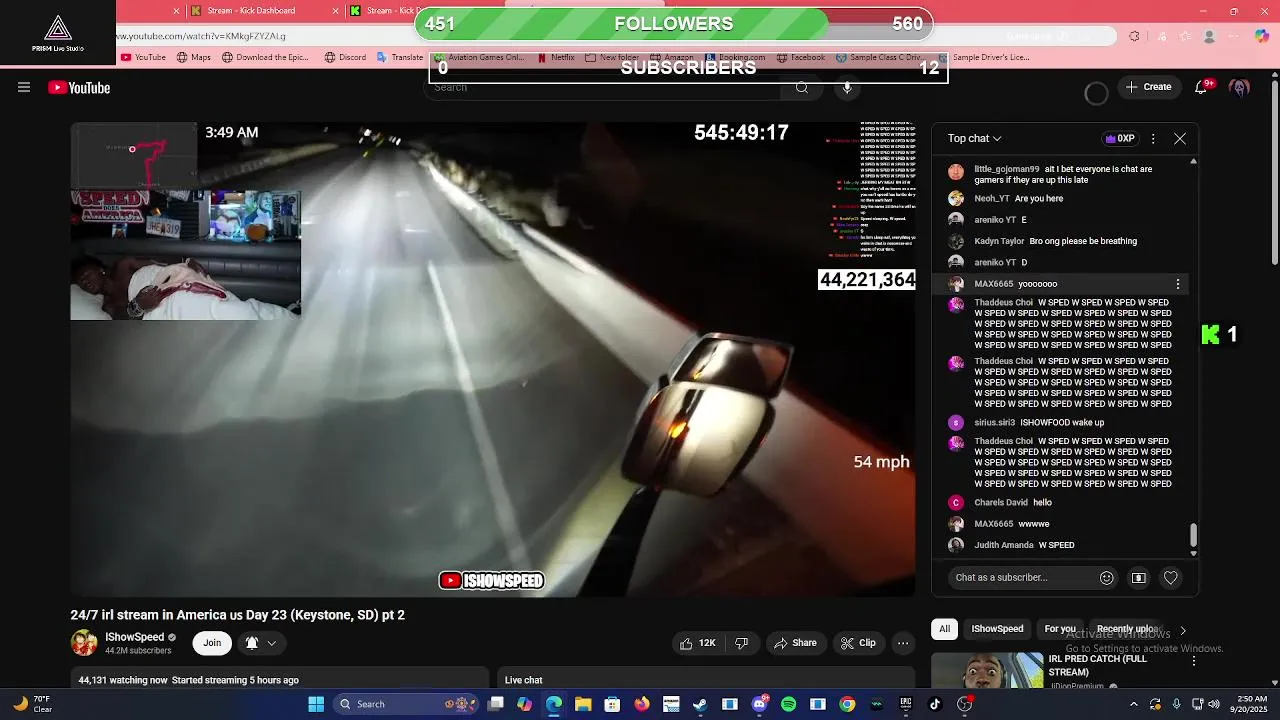
Task: Like the video with thumbs up
Action: pos(698,643)
